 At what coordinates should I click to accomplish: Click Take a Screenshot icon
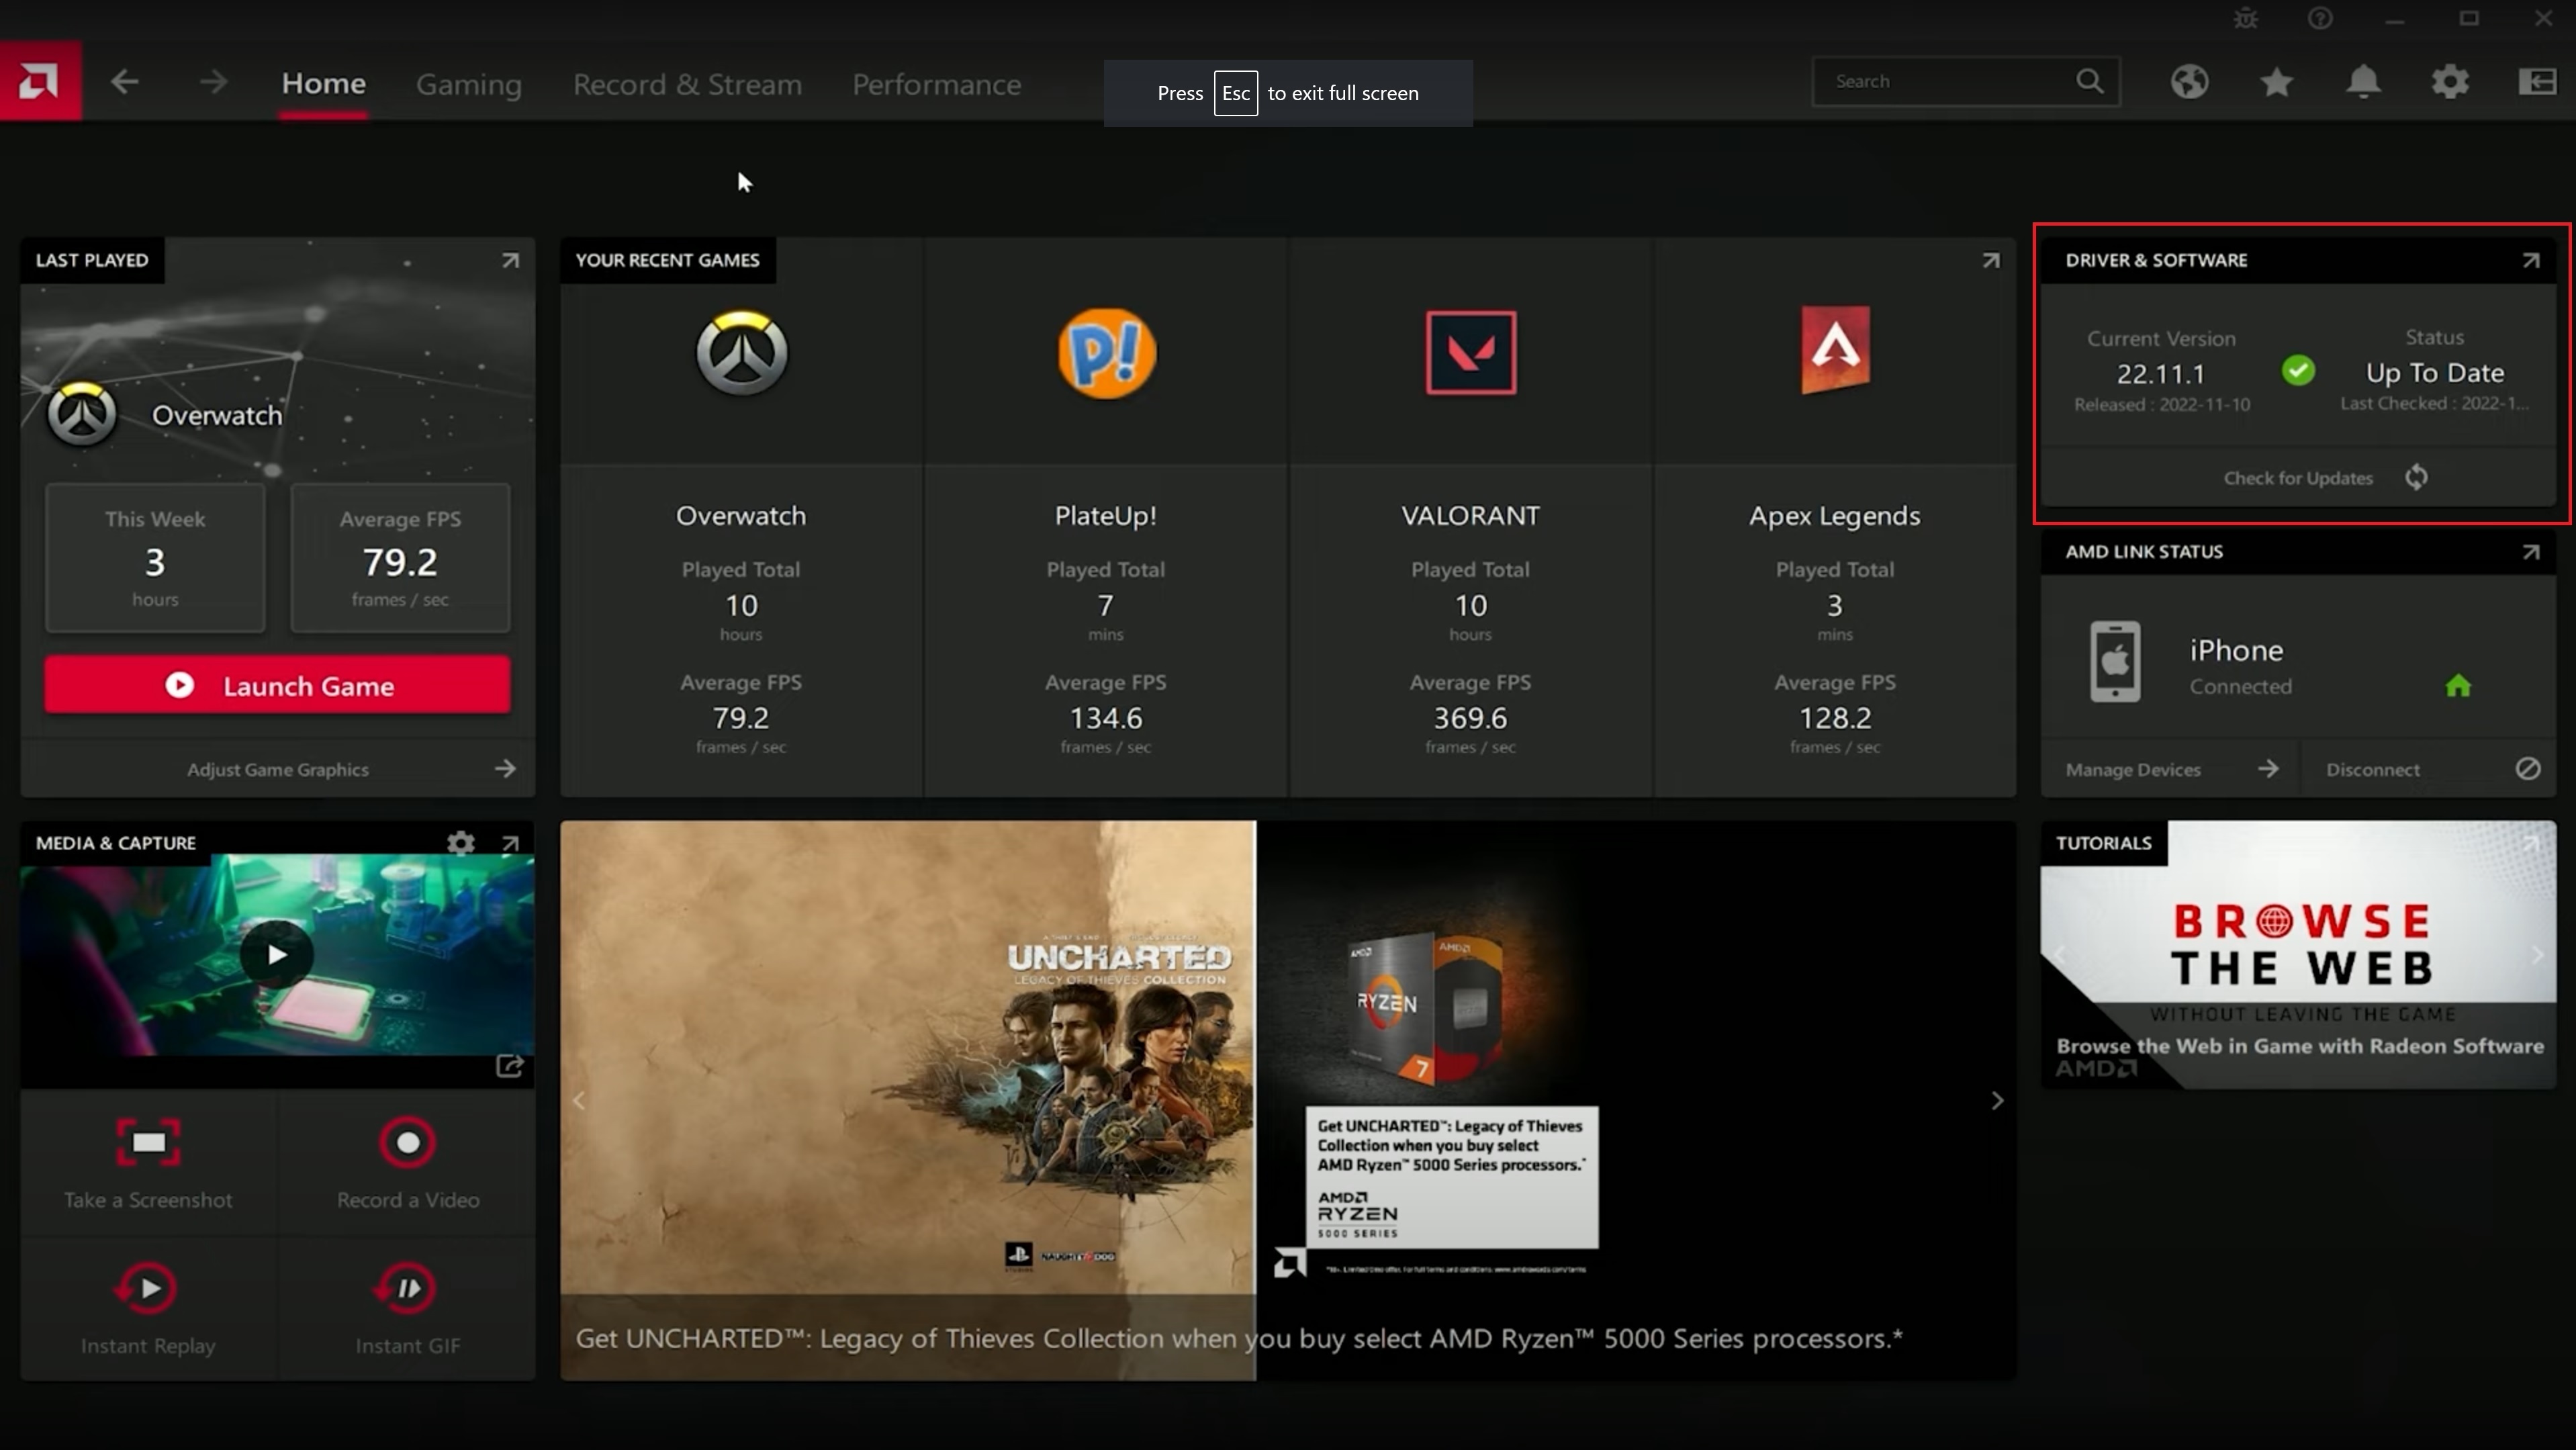click(148, 1142)
